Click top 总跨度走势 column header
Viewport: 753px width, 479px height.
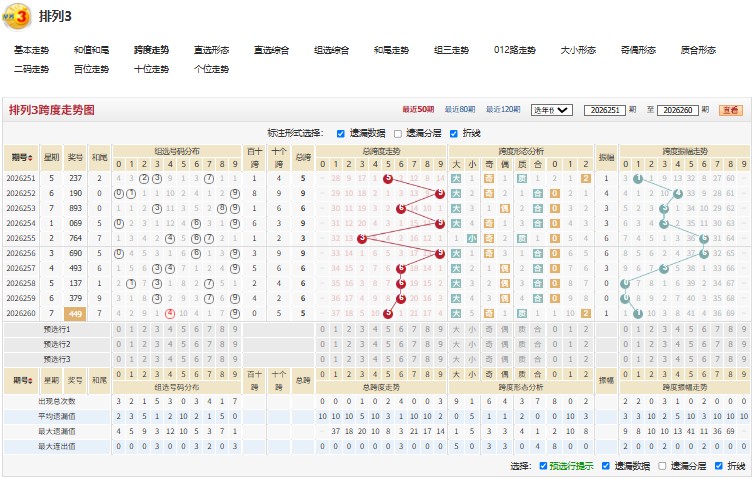(381, 151)
